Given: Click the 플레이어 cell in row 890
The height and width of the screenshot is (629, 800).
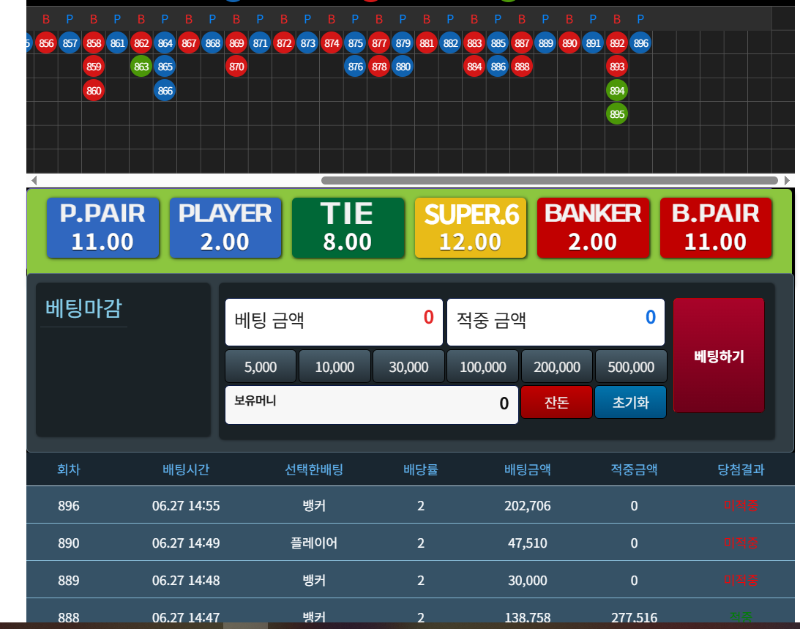Looking at the screenshot, I should [314, 543].
